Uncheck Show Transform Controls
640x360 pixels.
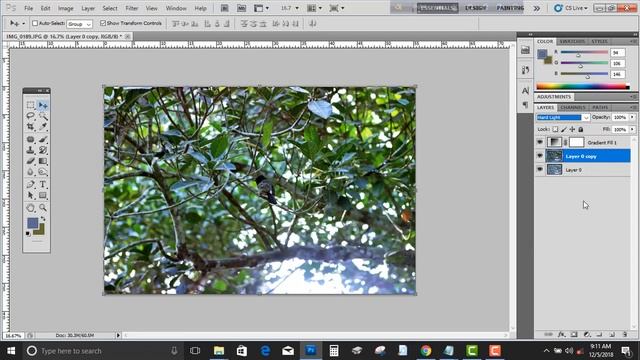103,23
